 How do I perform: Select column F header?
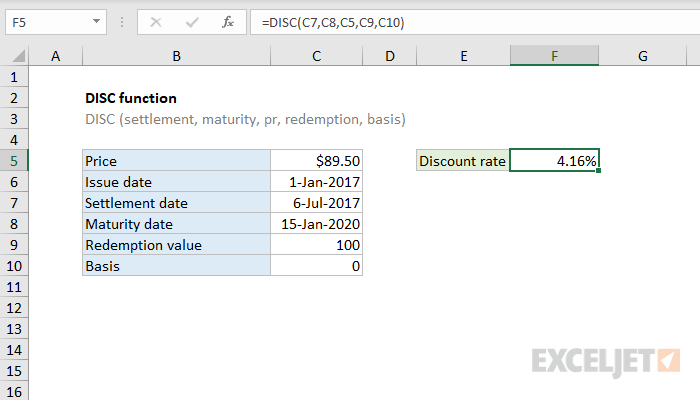pos(554,56)
